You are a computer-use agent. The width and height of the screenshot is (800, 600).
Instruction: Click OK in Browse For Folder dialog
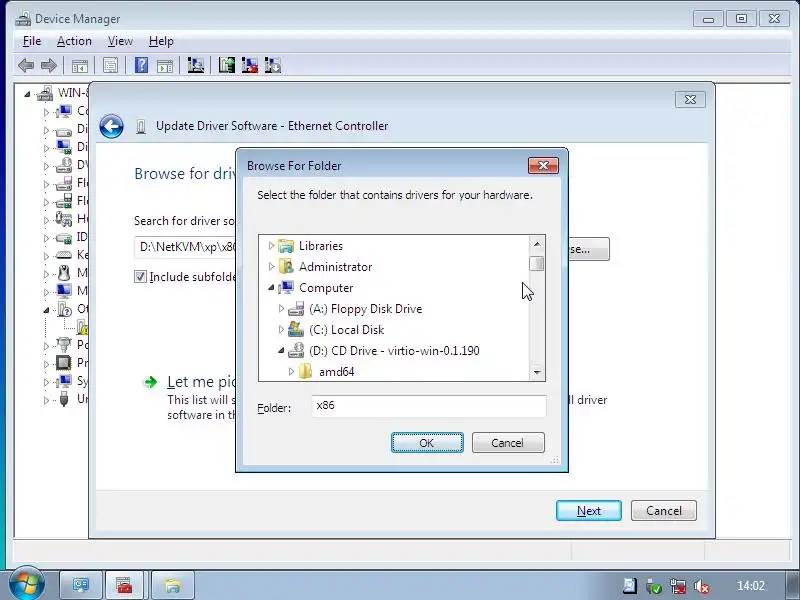[427, 442]
